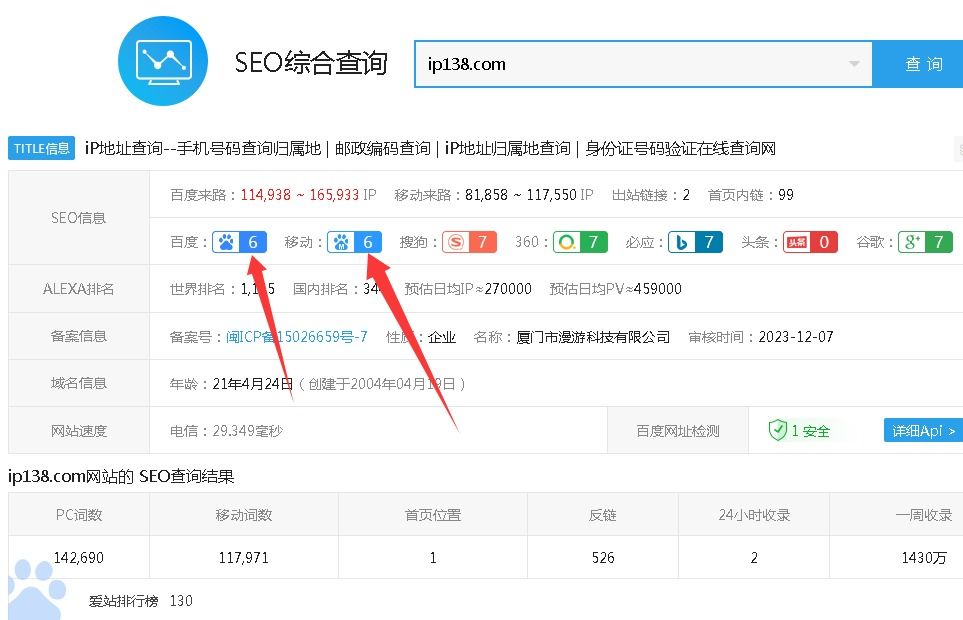Click the homepage internal links count 99
This screenshot has height=620, width=963.
click(786, 195)
